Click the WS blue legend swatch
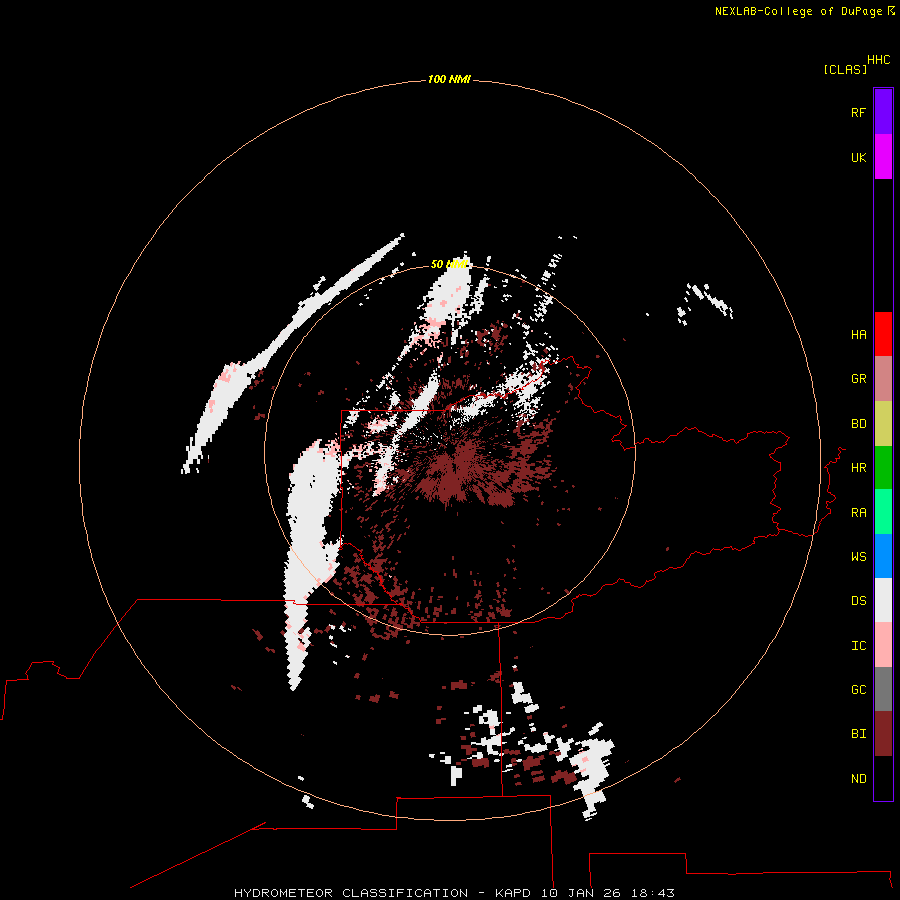The height and width of the screenshot is (900, 900). (883, 556)
